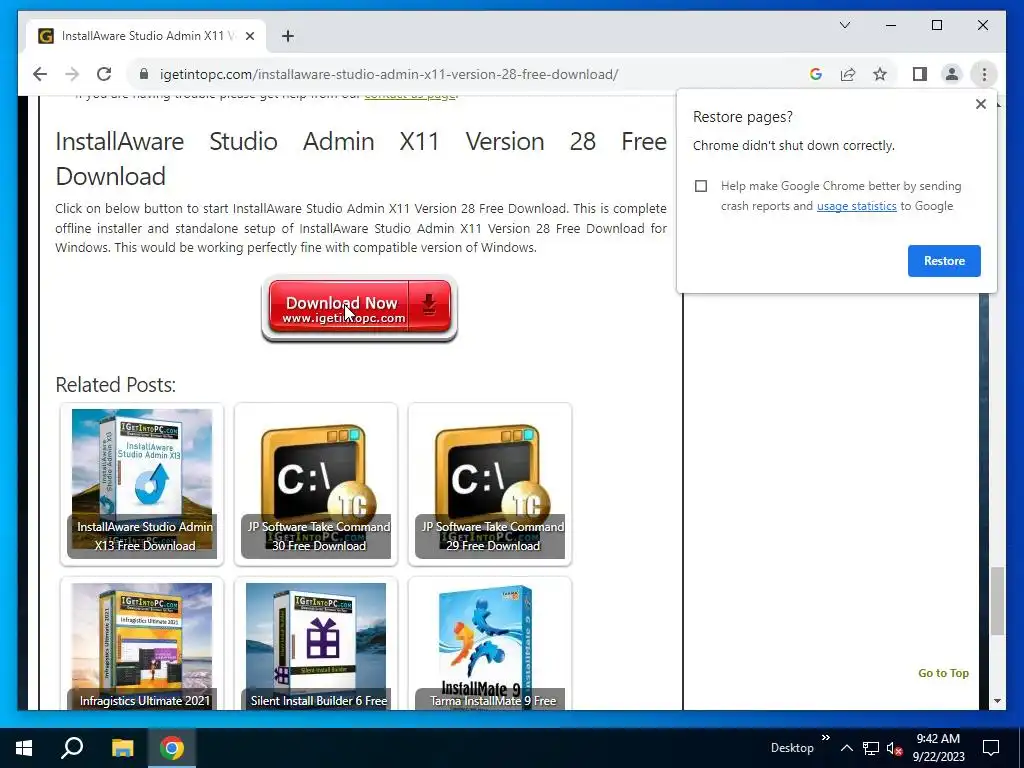1024x768 pixels.
Task: Open JP Software Take Command 29 post
Action: (x=490, y=483)
